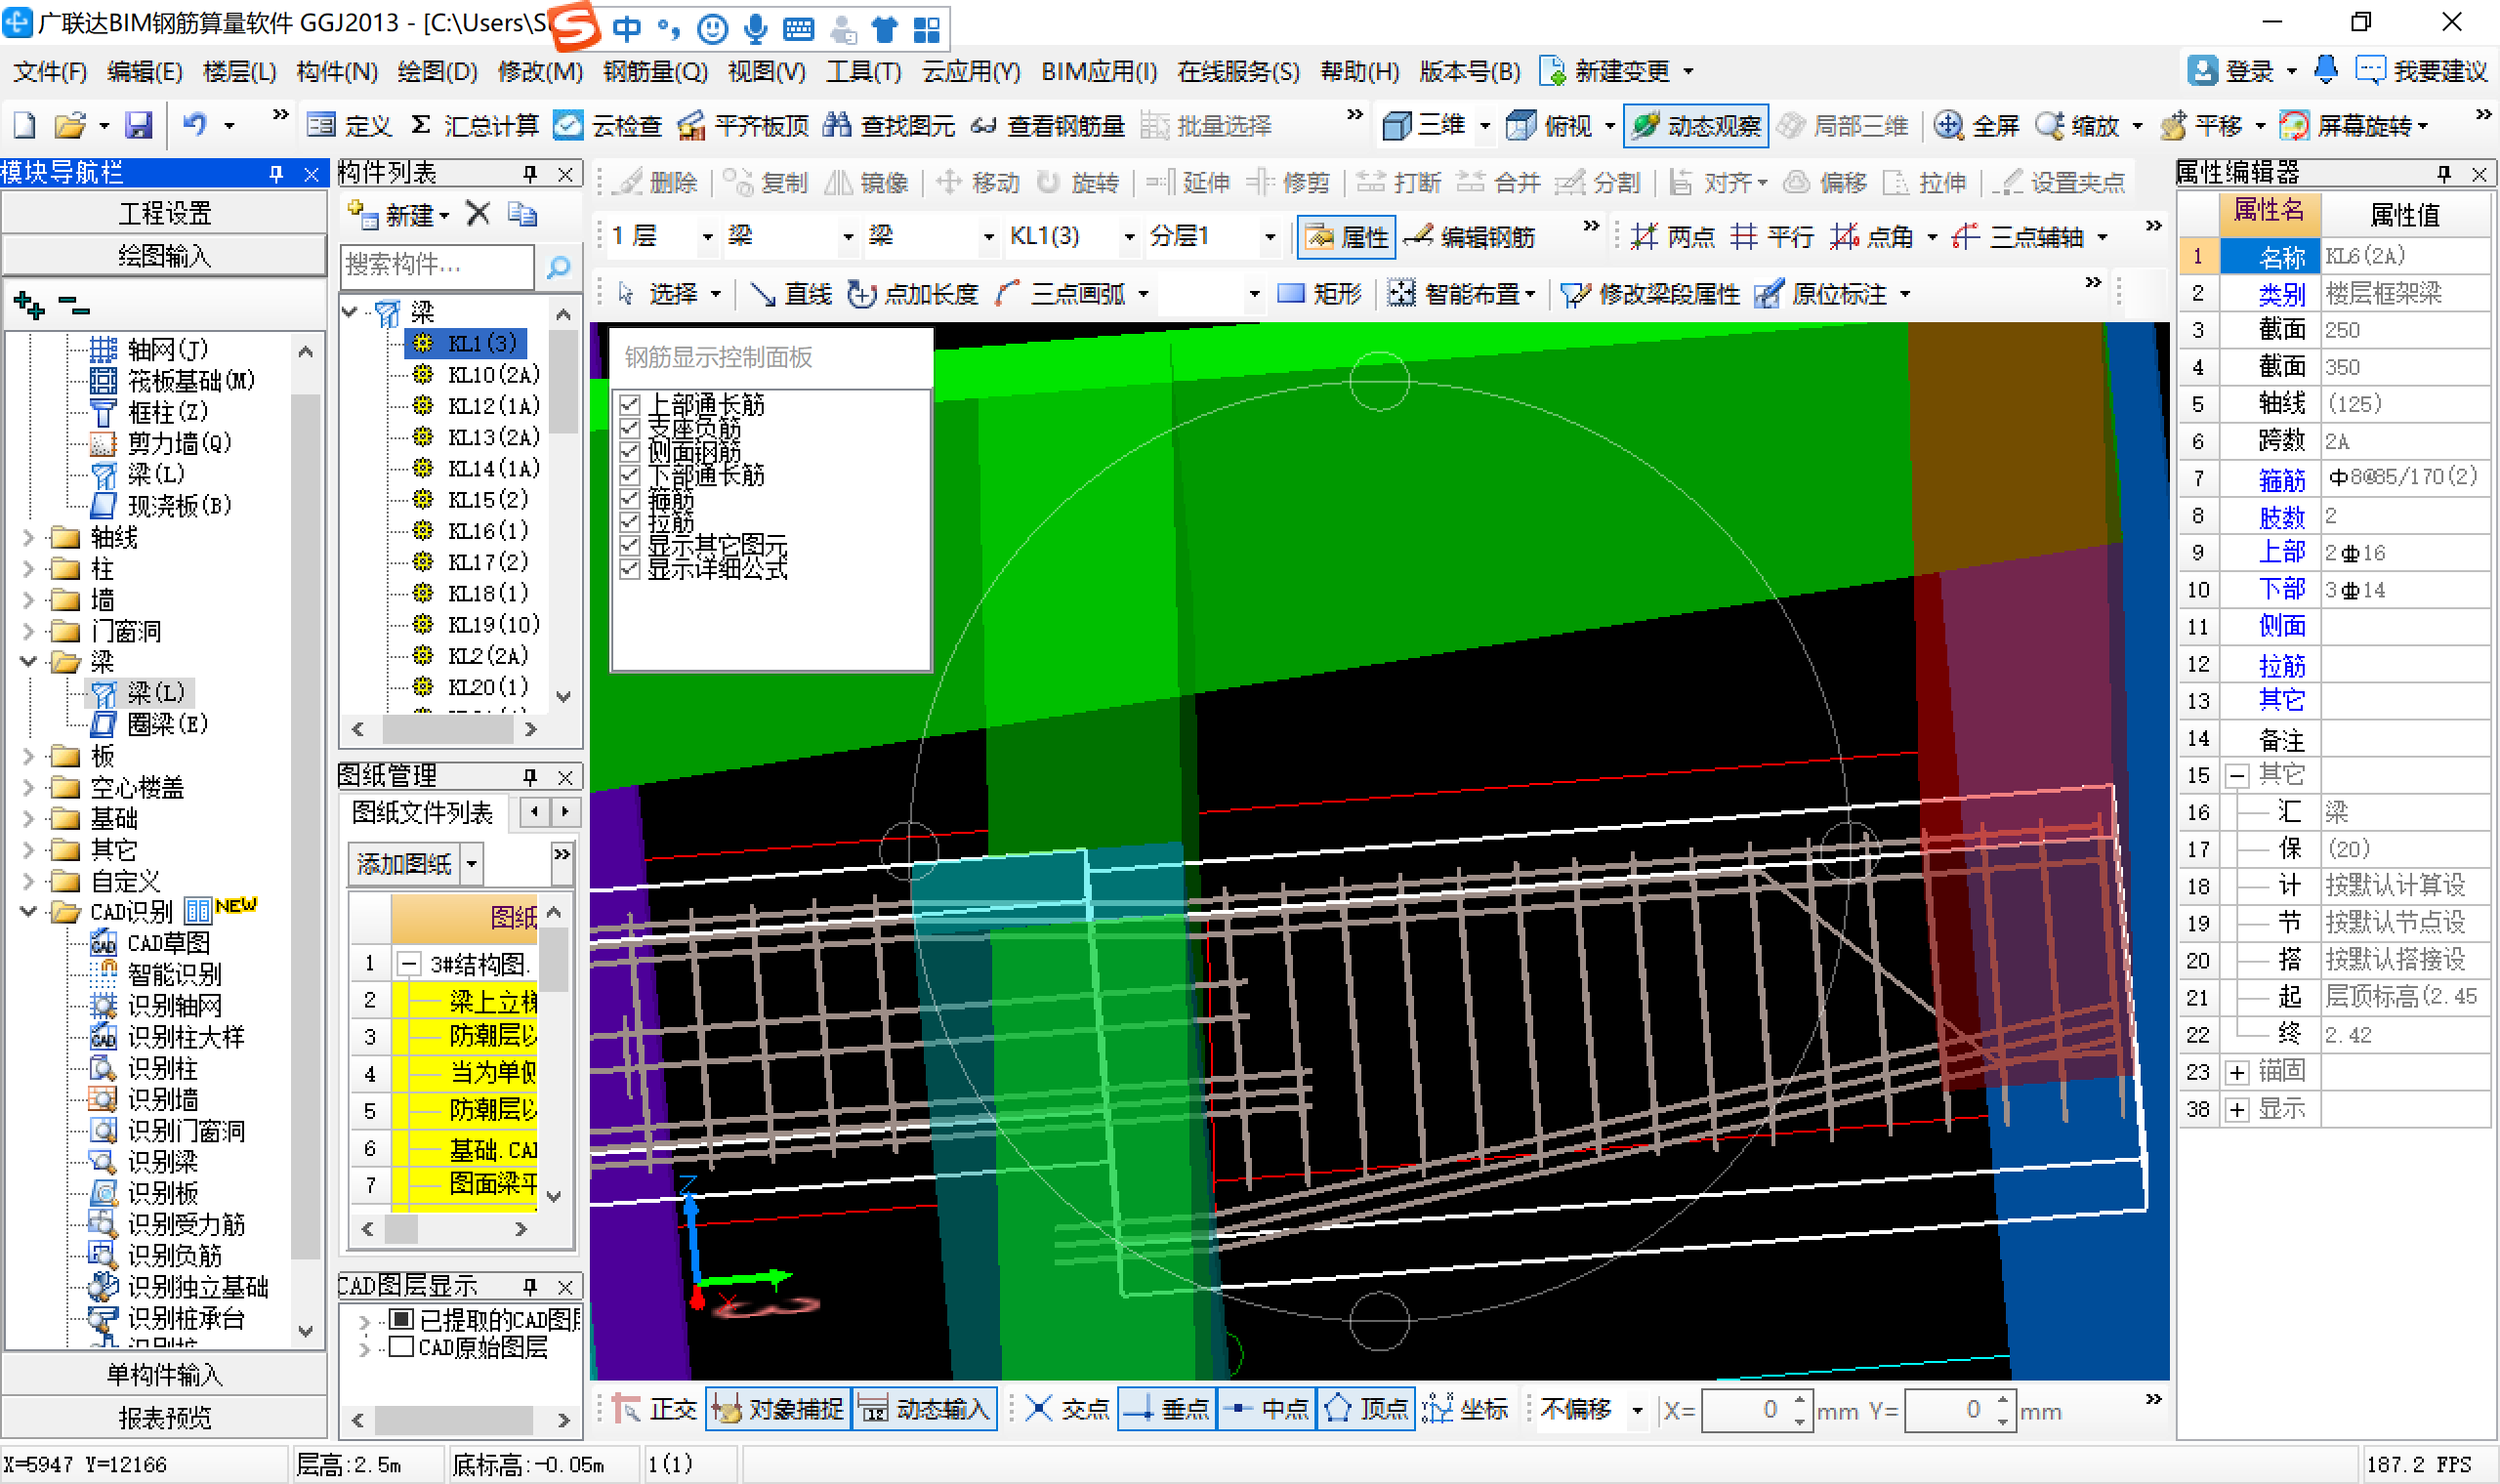Screen dimensions: 2500x1484
Task: Expand the 柱 folder in navigation tree
Action: pos(29,570)
